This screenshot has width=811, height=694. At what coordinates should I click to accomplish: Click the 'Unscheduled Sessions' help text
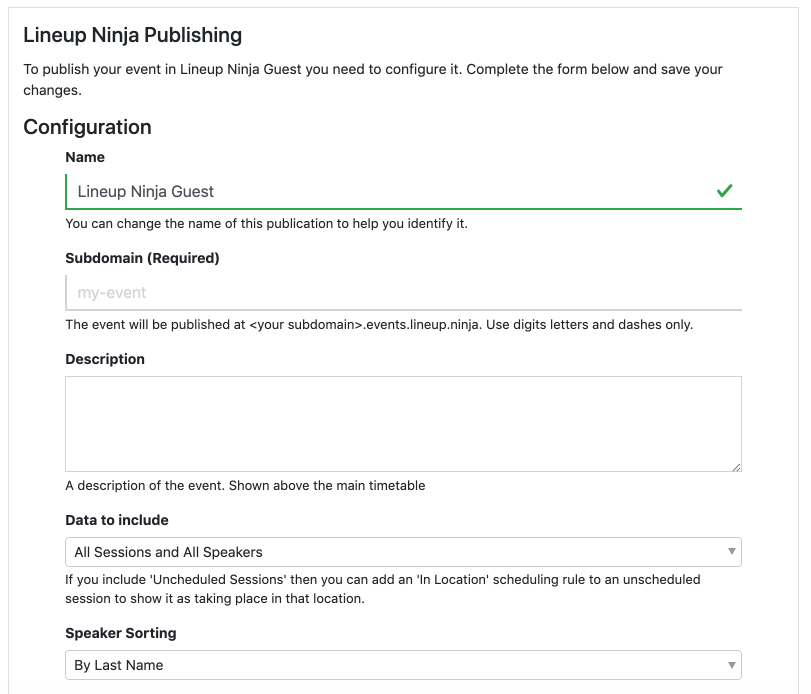click(x=383, y=589)
